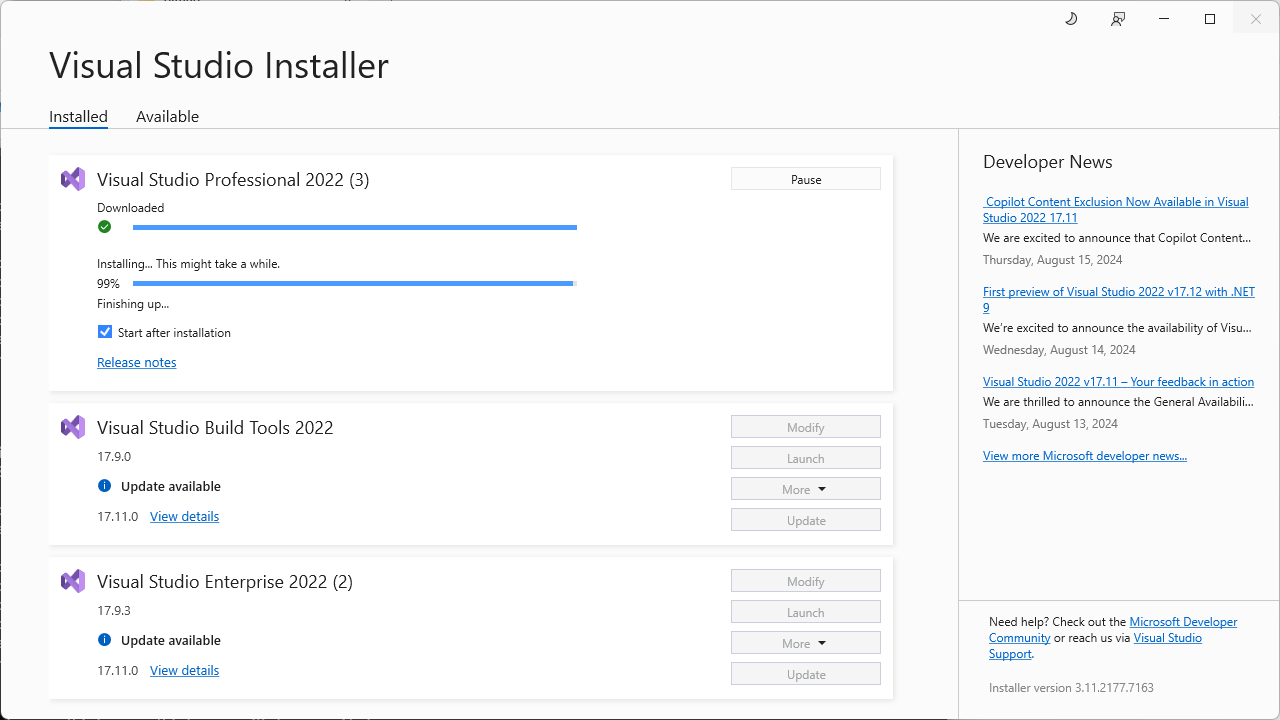Click the Update available text under Build Tools
This screenshot has height=720, width=1280.
(x=171, y=486)
